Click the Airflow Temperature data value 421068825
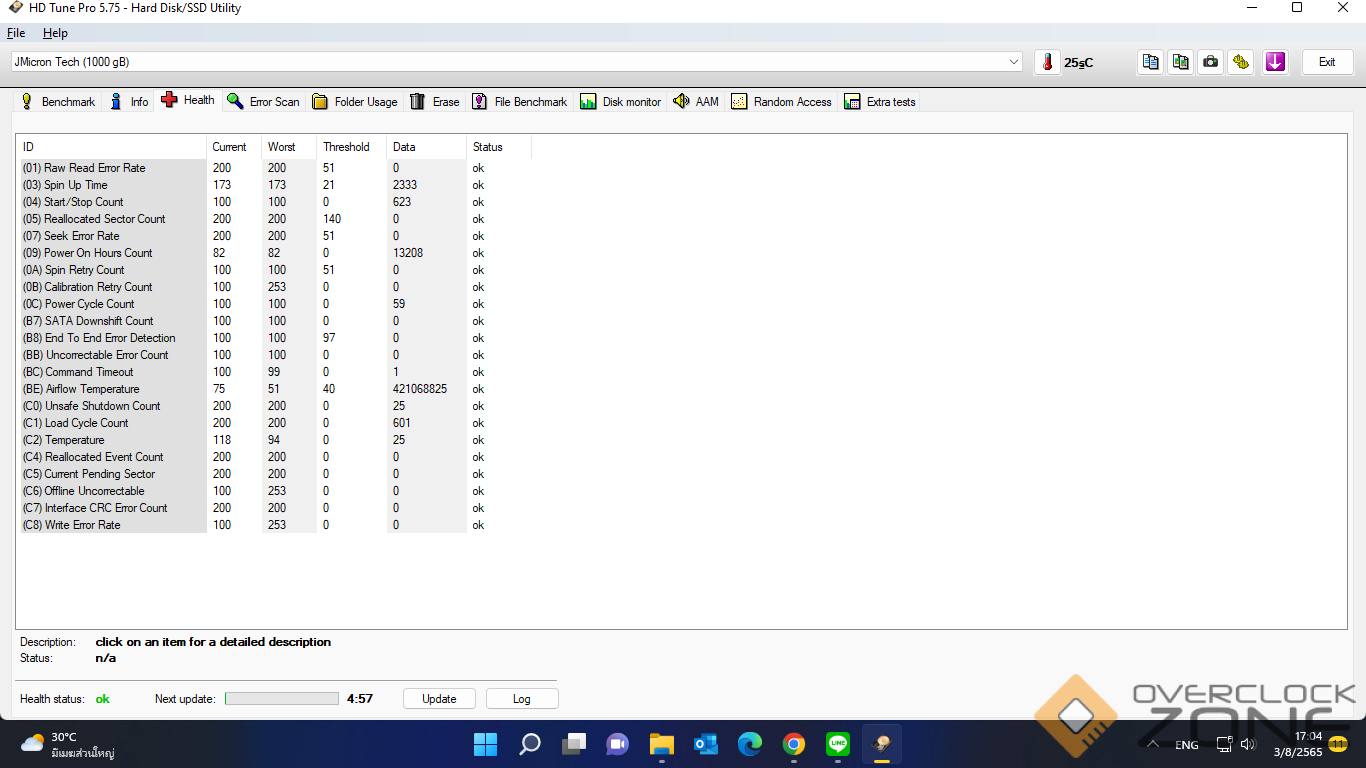 420,389
